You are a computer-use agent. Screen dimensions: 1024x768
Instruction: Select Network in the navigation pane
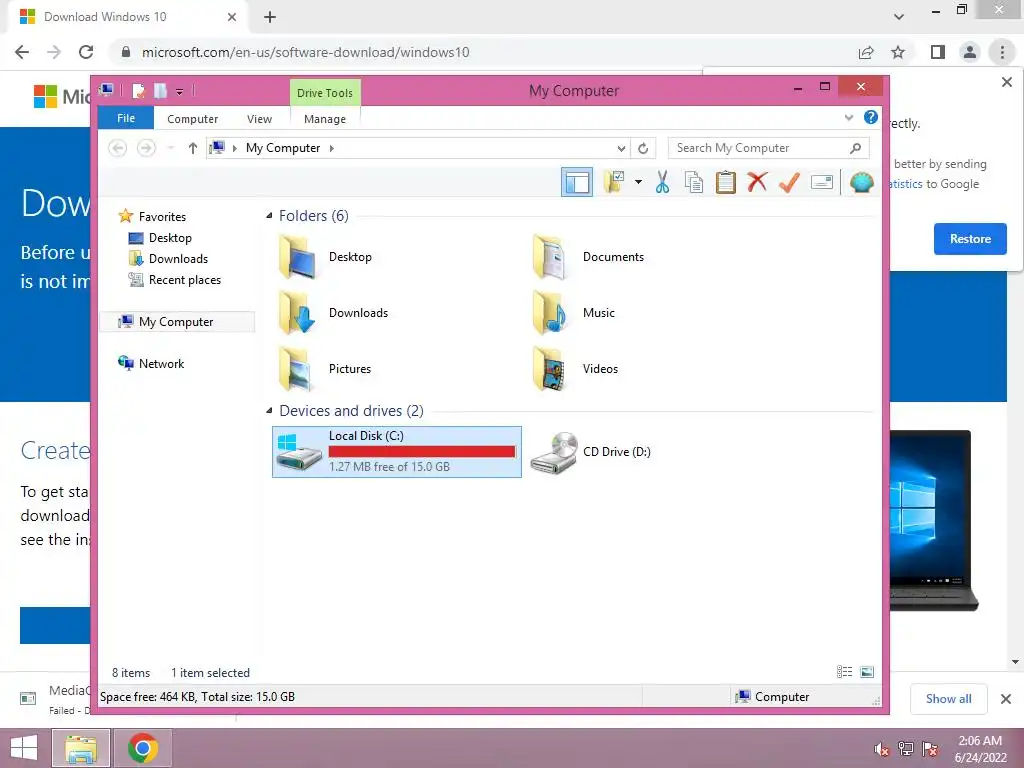click(161, 364)
